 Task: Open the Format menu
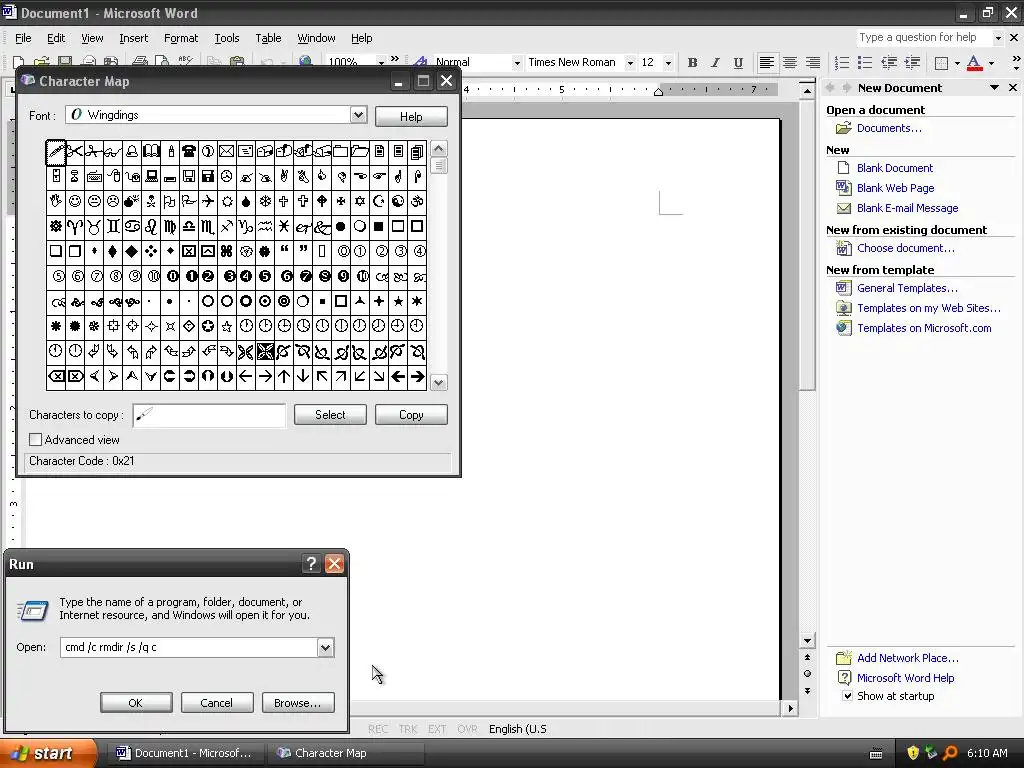(181, 38)
